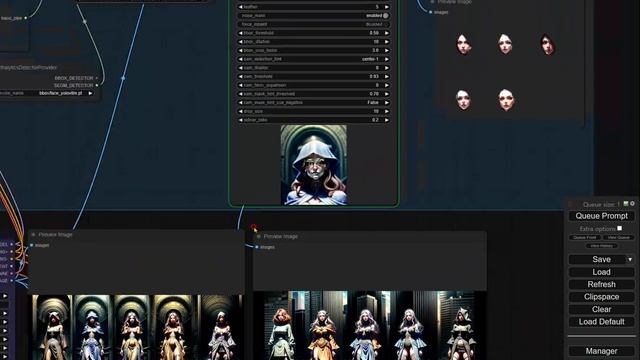Increase feather value with right arrow
640x360 pixels.
click(387, 7)
